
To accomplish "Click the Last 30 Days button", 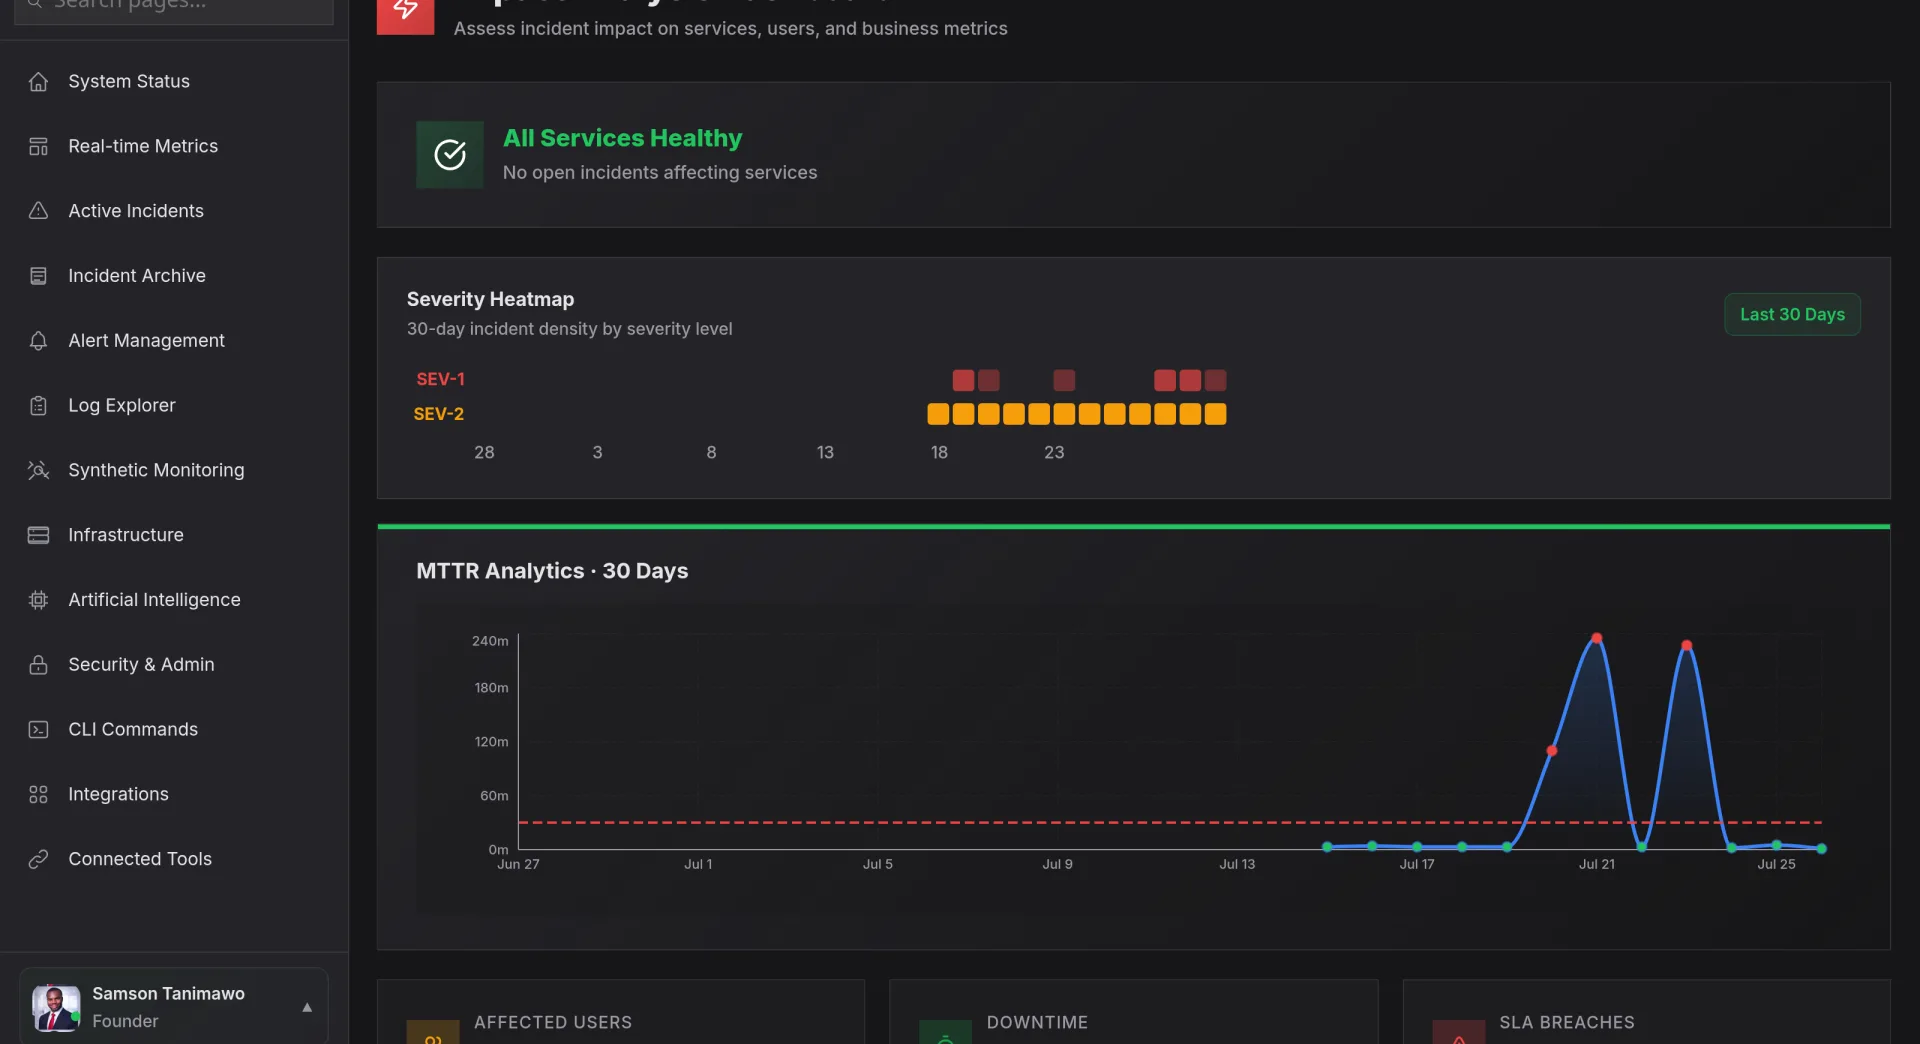I will [x=1792, y=314].
